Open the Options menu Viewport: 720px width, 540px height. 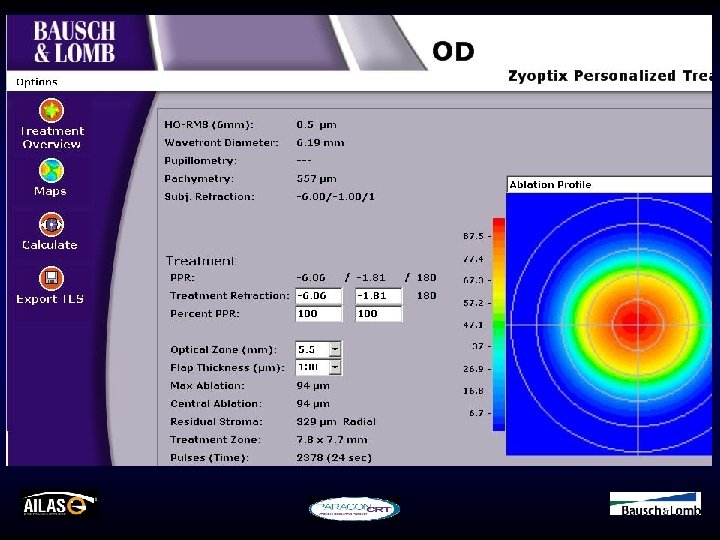[x=36, y=82]
